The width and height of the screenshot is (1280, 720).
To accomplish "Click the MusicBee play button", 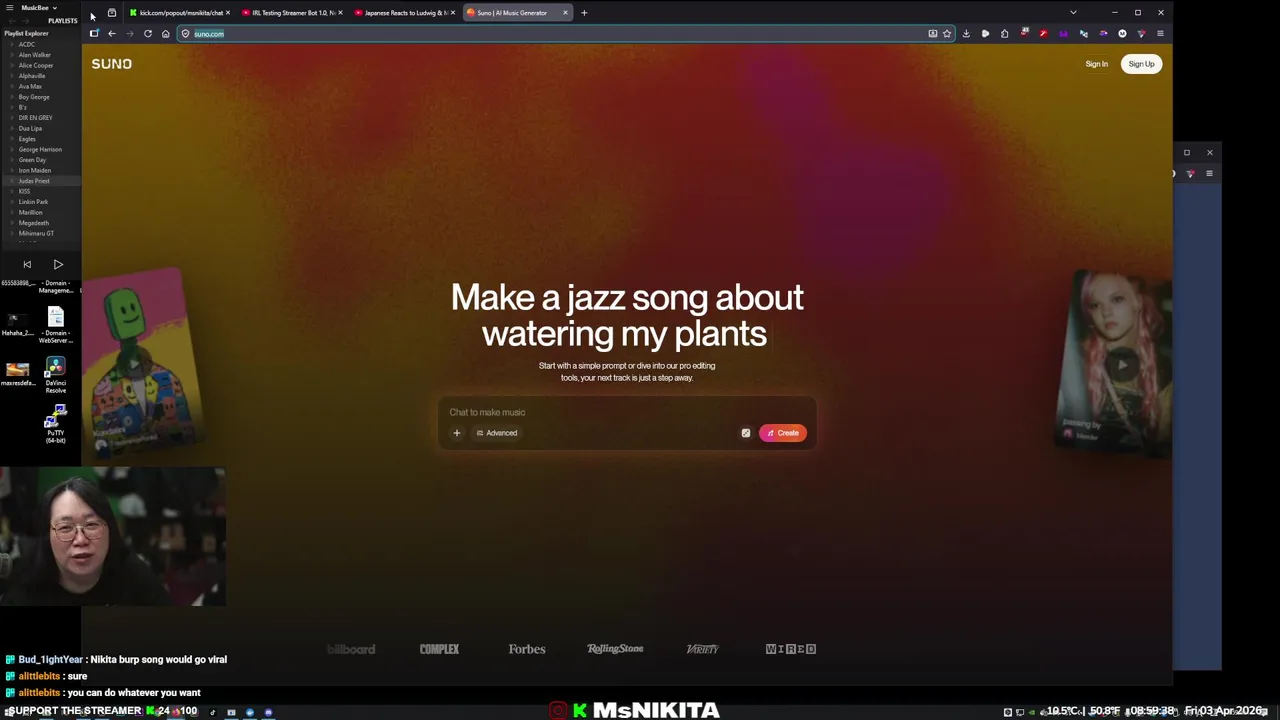I will pos(58,265).
